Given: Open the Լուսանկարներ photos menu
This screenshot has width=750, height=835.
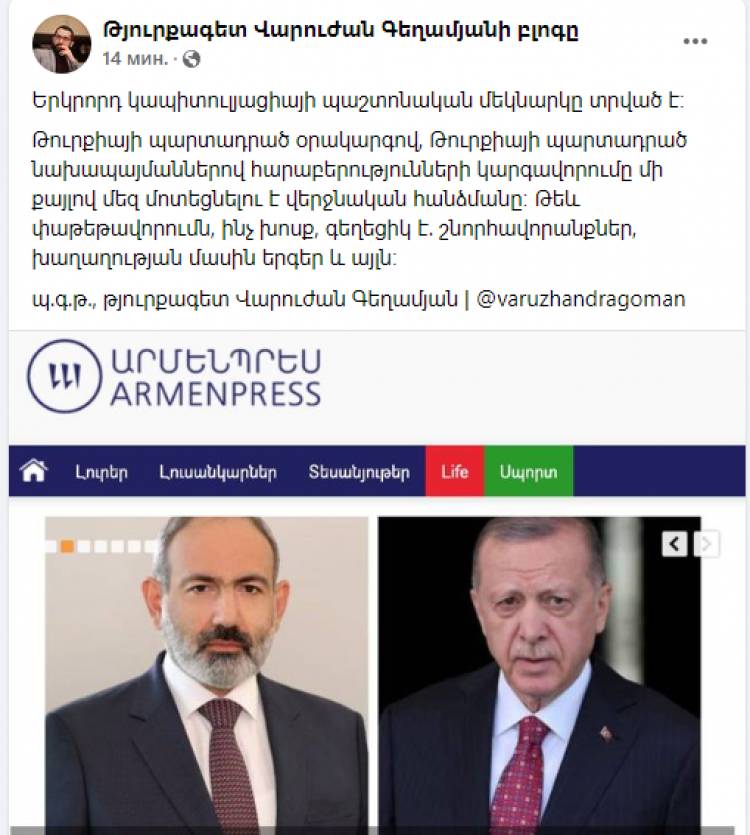Looking at the screenshot, I should (218, 472).
